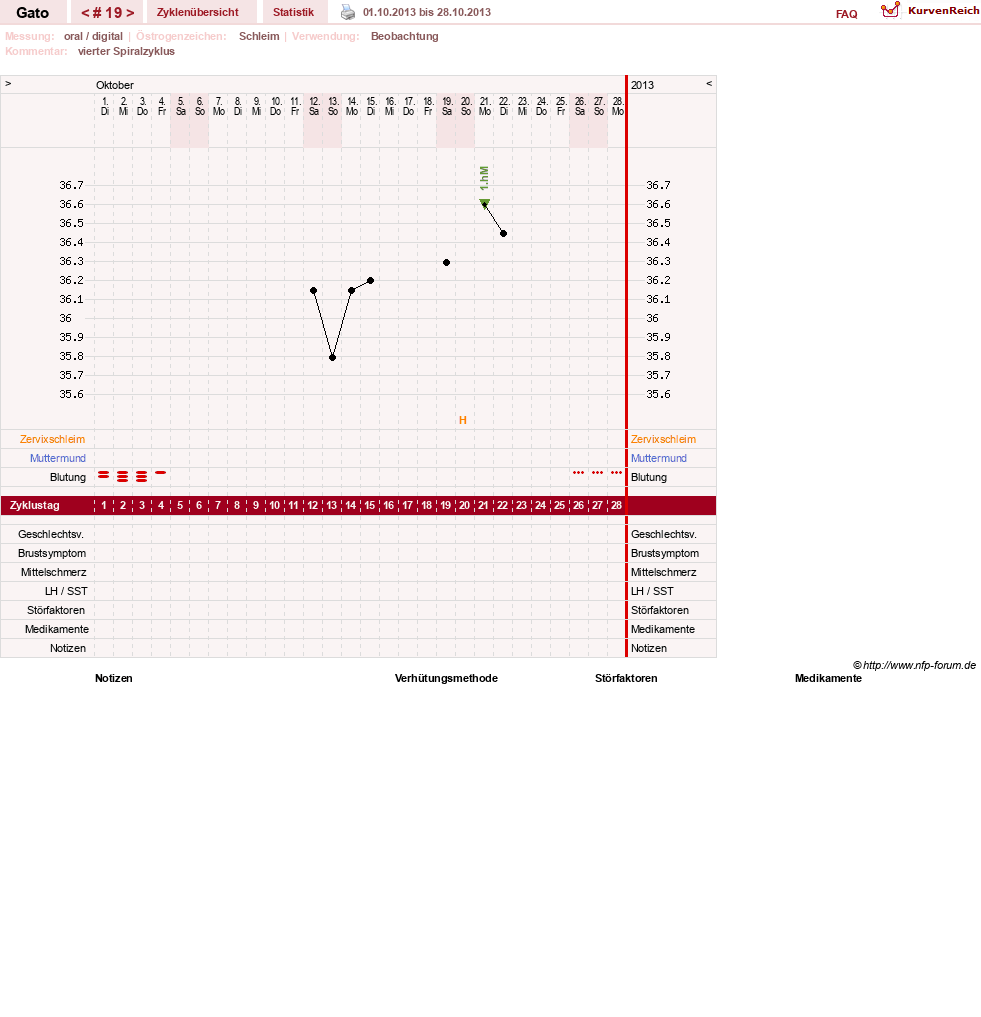Viewport: 981px width, 1017px height.
Task: Click the heavy bleeding symbol on day 2
Action: point(122,477)
